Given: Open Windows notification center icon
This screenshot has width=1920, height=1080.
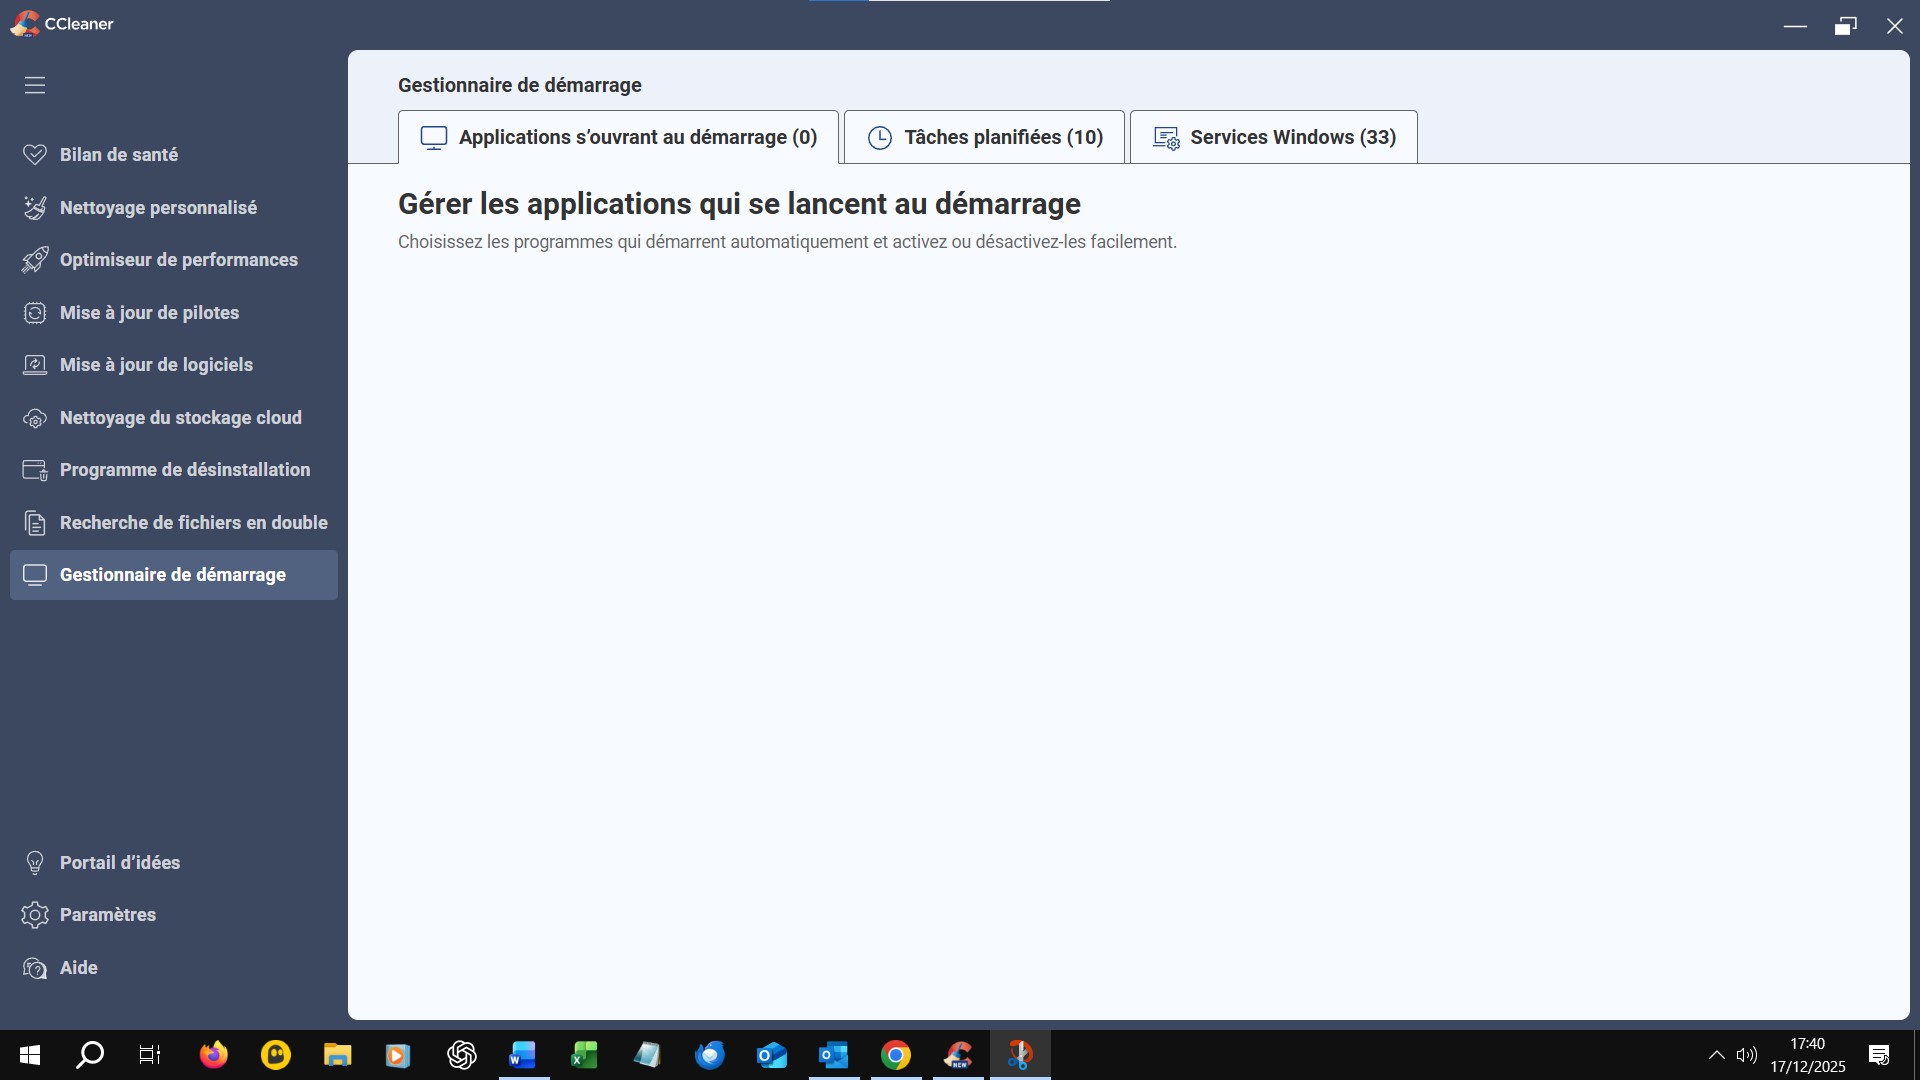Looking at the screenshot, I should [1879, 1055].
